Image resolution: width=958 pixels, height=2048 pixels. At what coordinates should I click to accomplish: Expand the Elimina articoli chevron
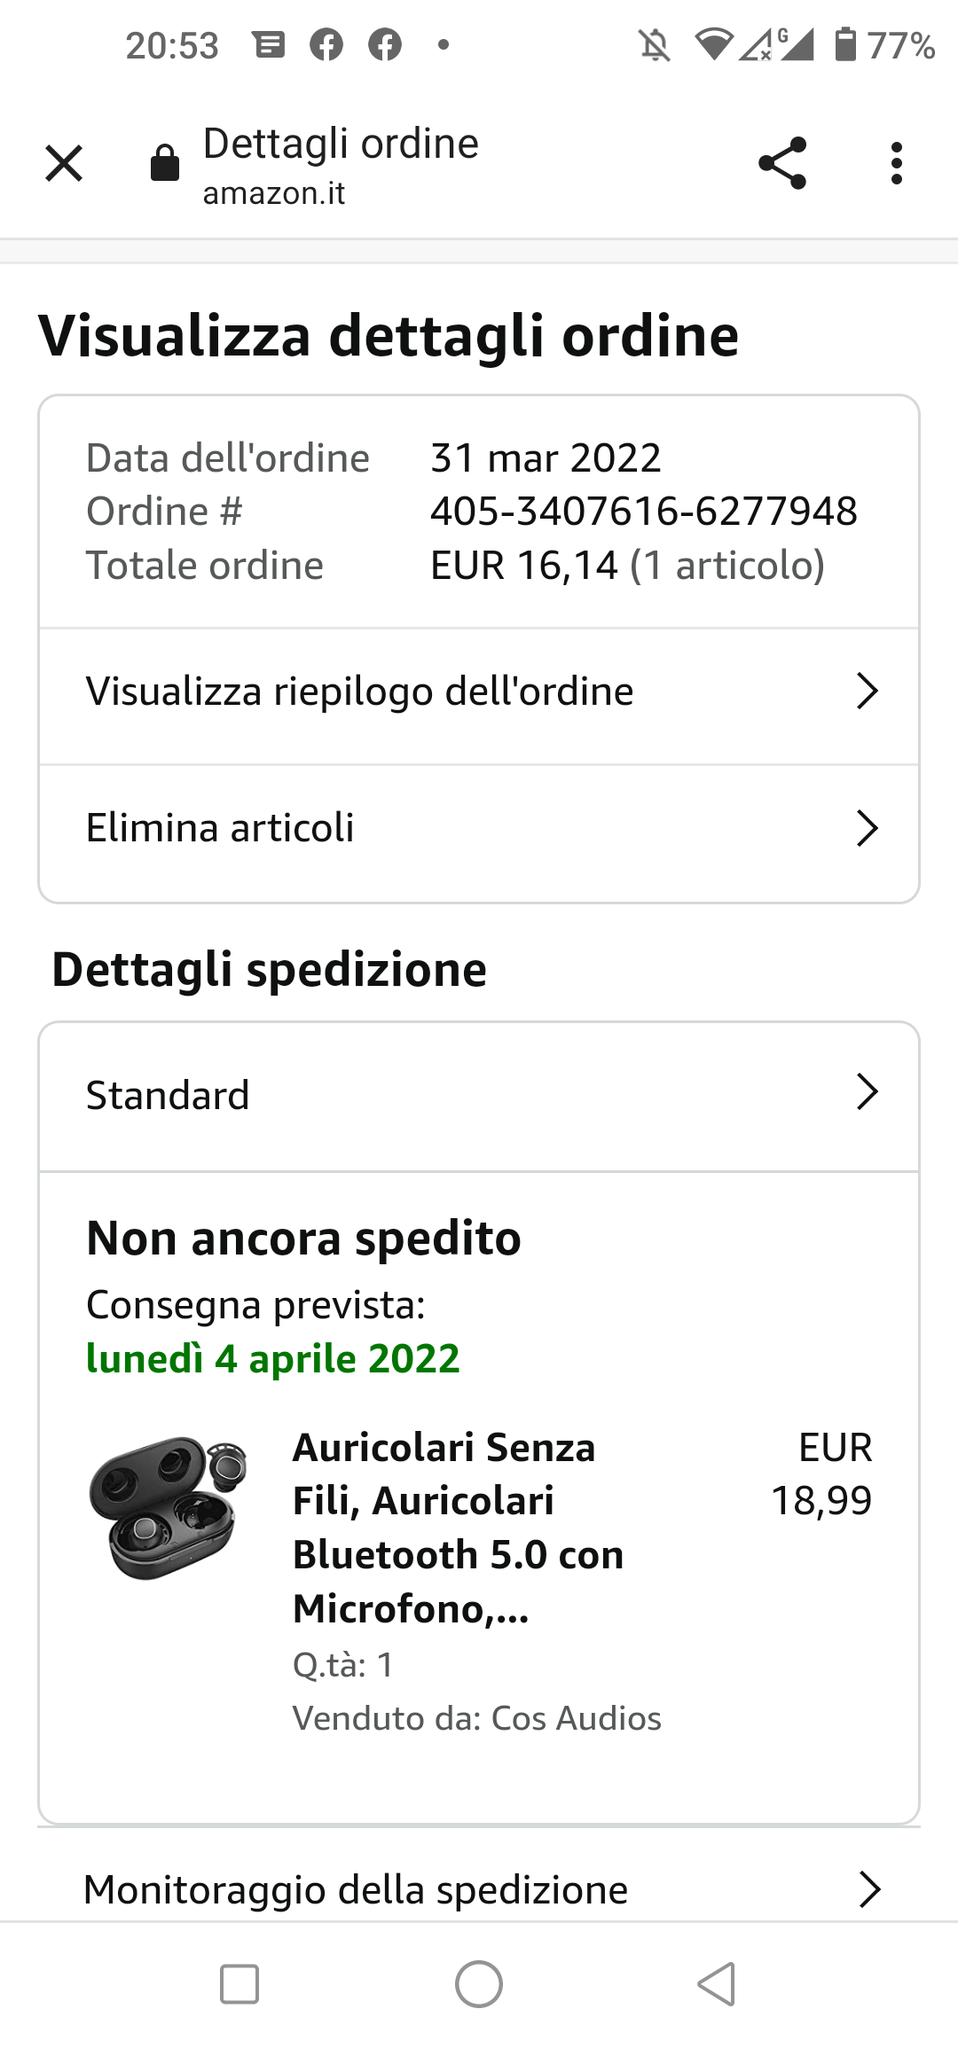click(867, 828)
